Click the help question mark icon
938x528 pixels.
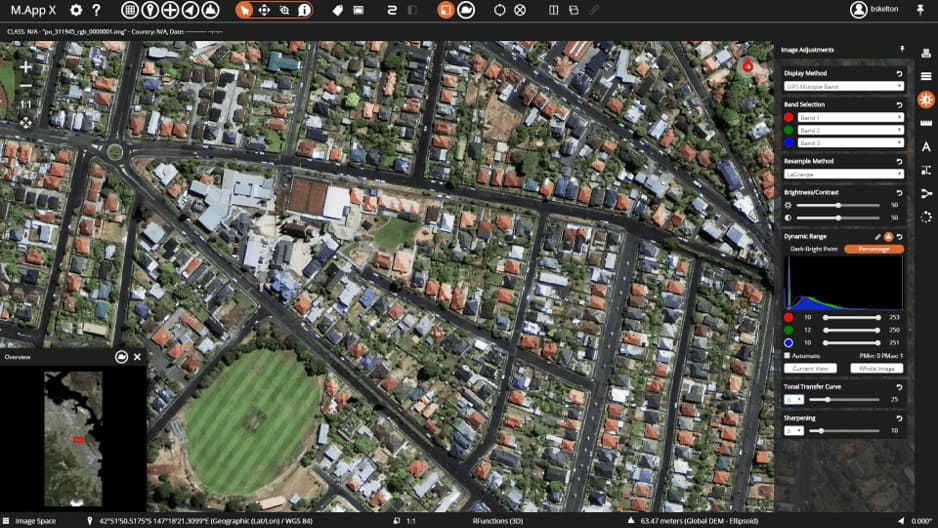point(96,10)
